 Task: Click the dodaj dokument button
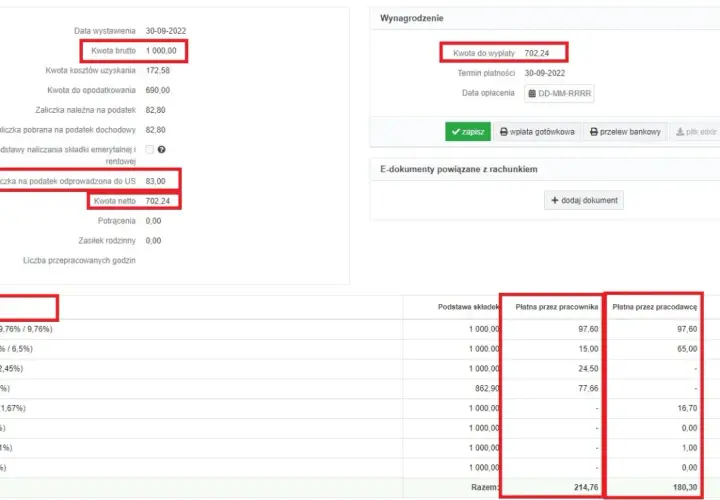click(x=584, y=200)
